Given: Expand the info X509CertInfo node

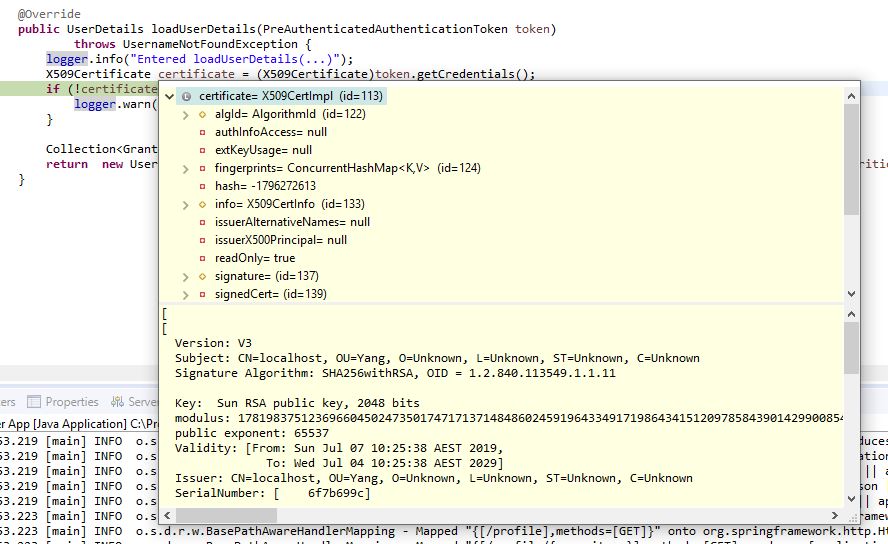Looking at the screenshot, I should [186, 204].
